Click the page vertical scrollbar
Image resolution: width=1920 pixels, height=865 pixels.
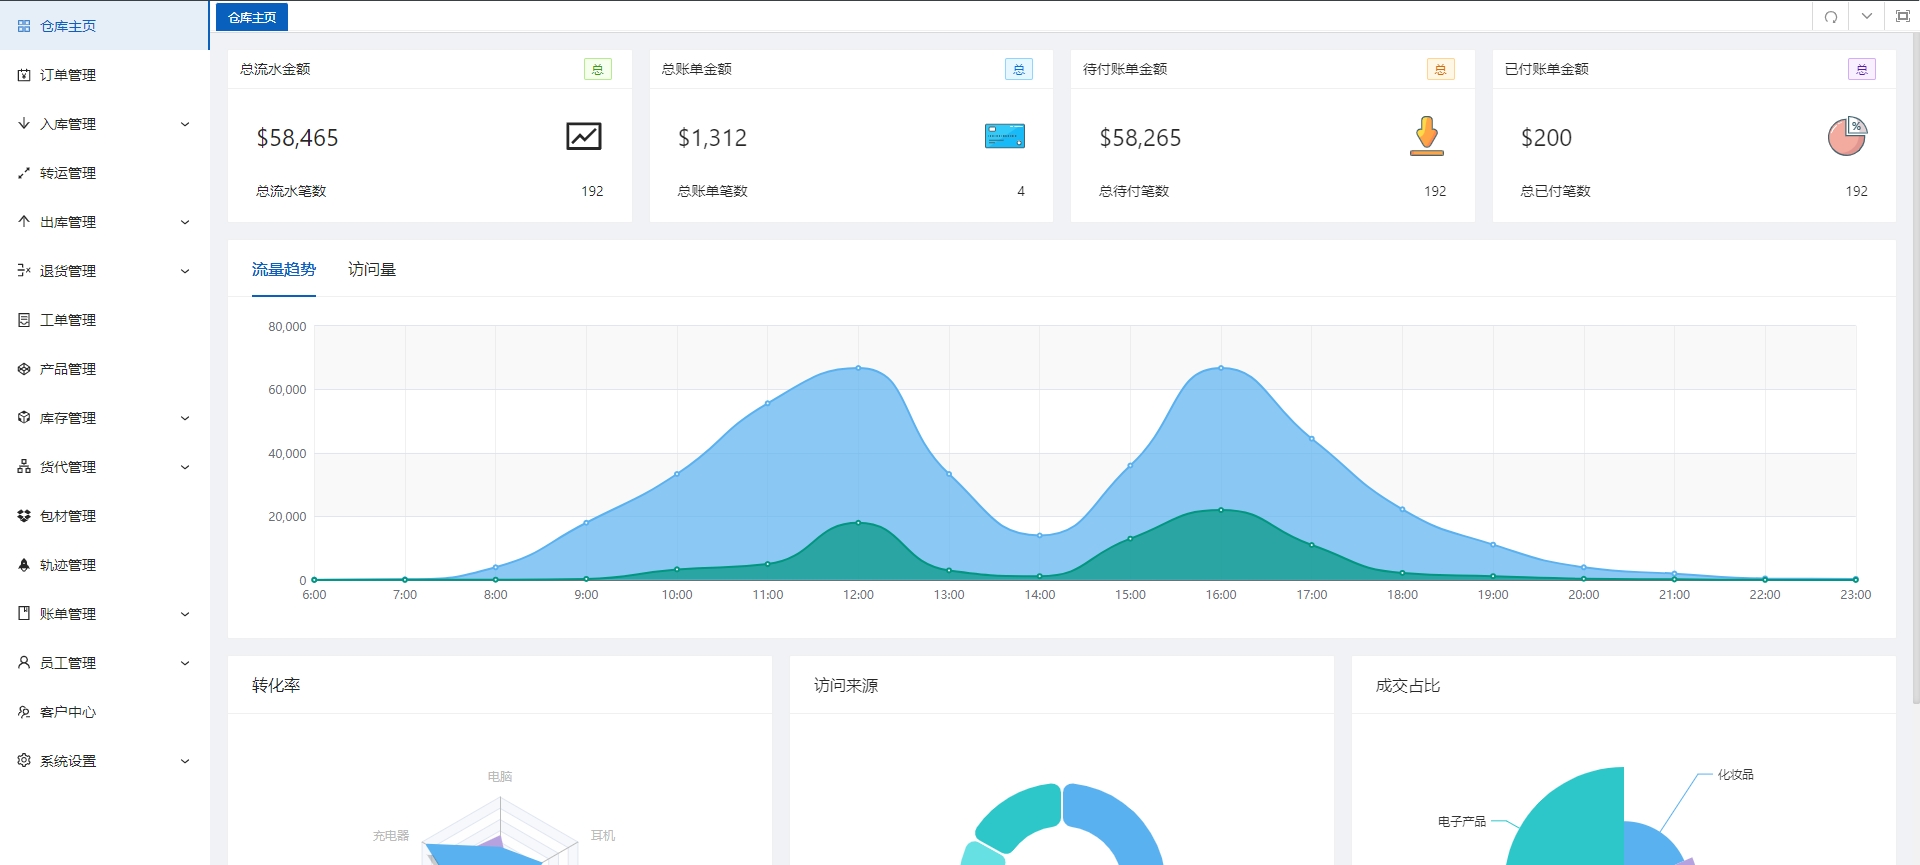[1914, 370]
